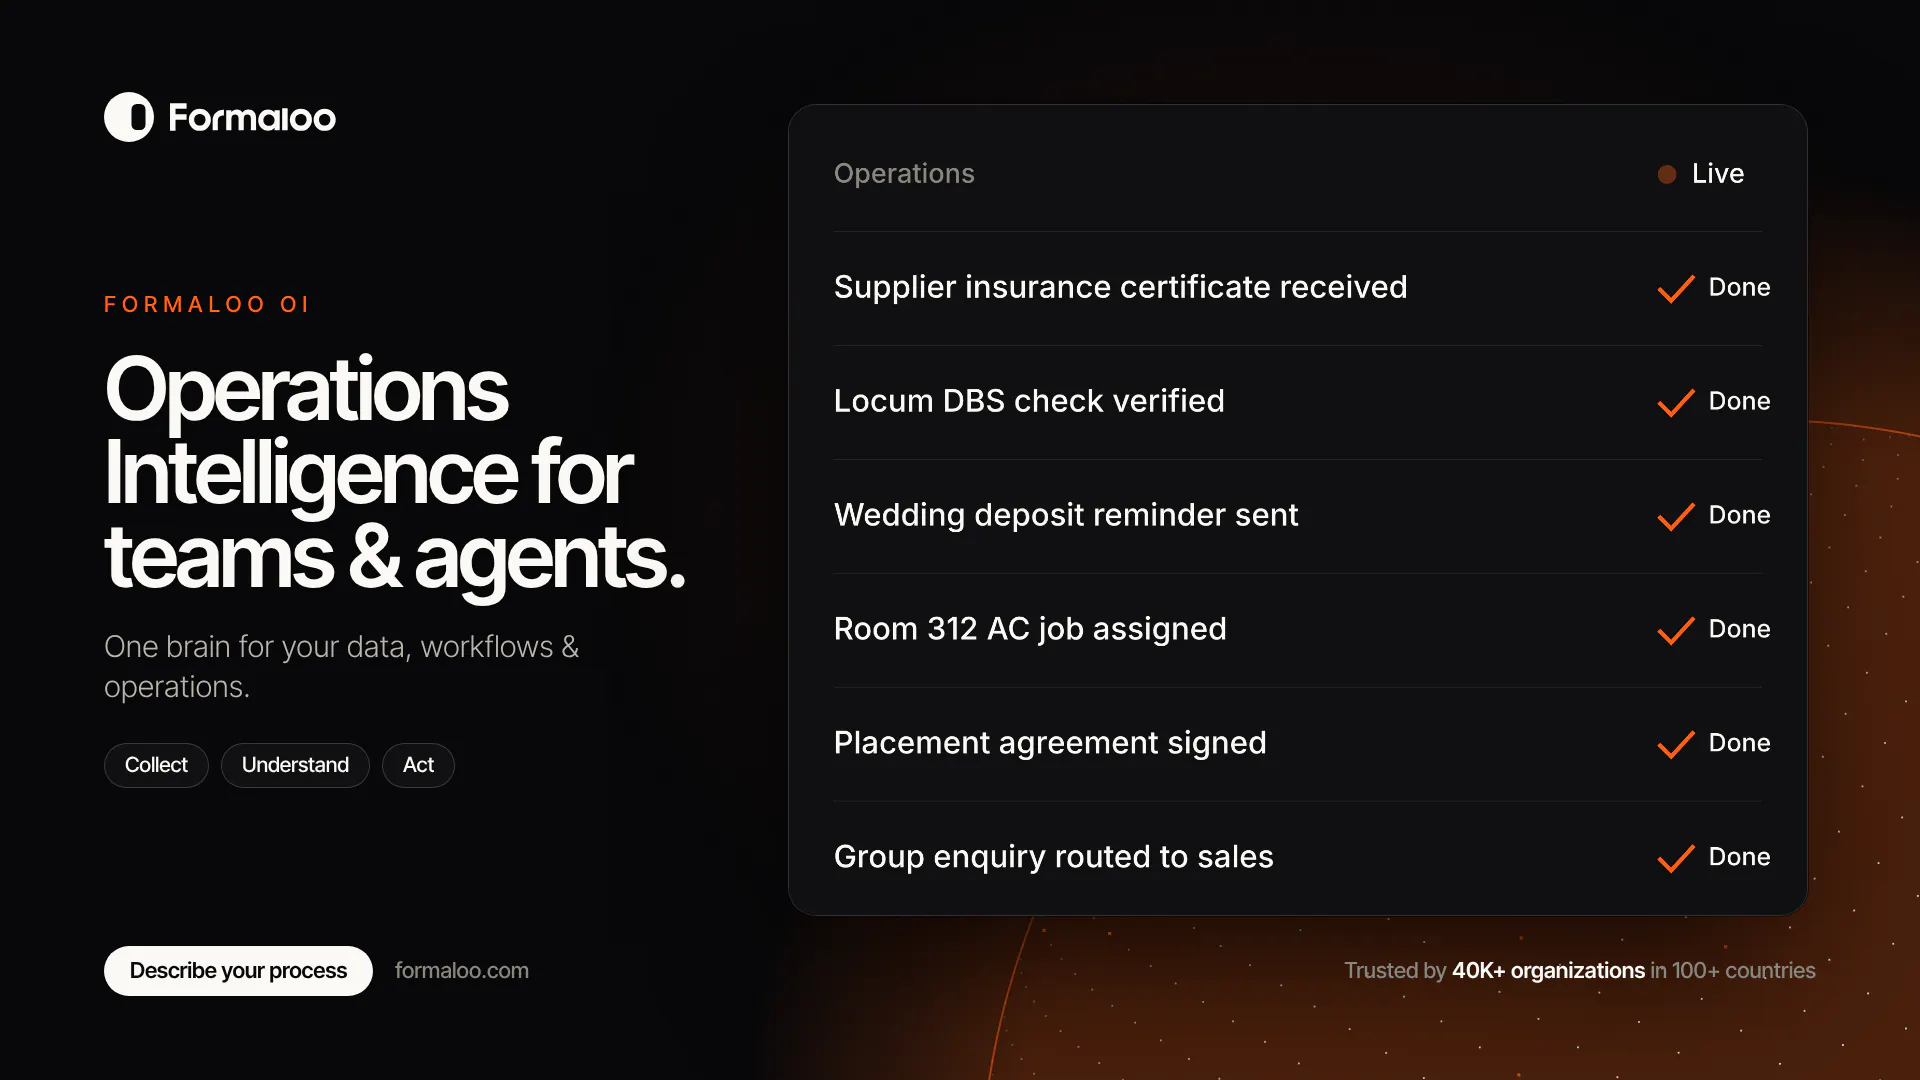1920x1080 pixels.
Task: Click the orange Live status dot
Action: click(1667, 174)
